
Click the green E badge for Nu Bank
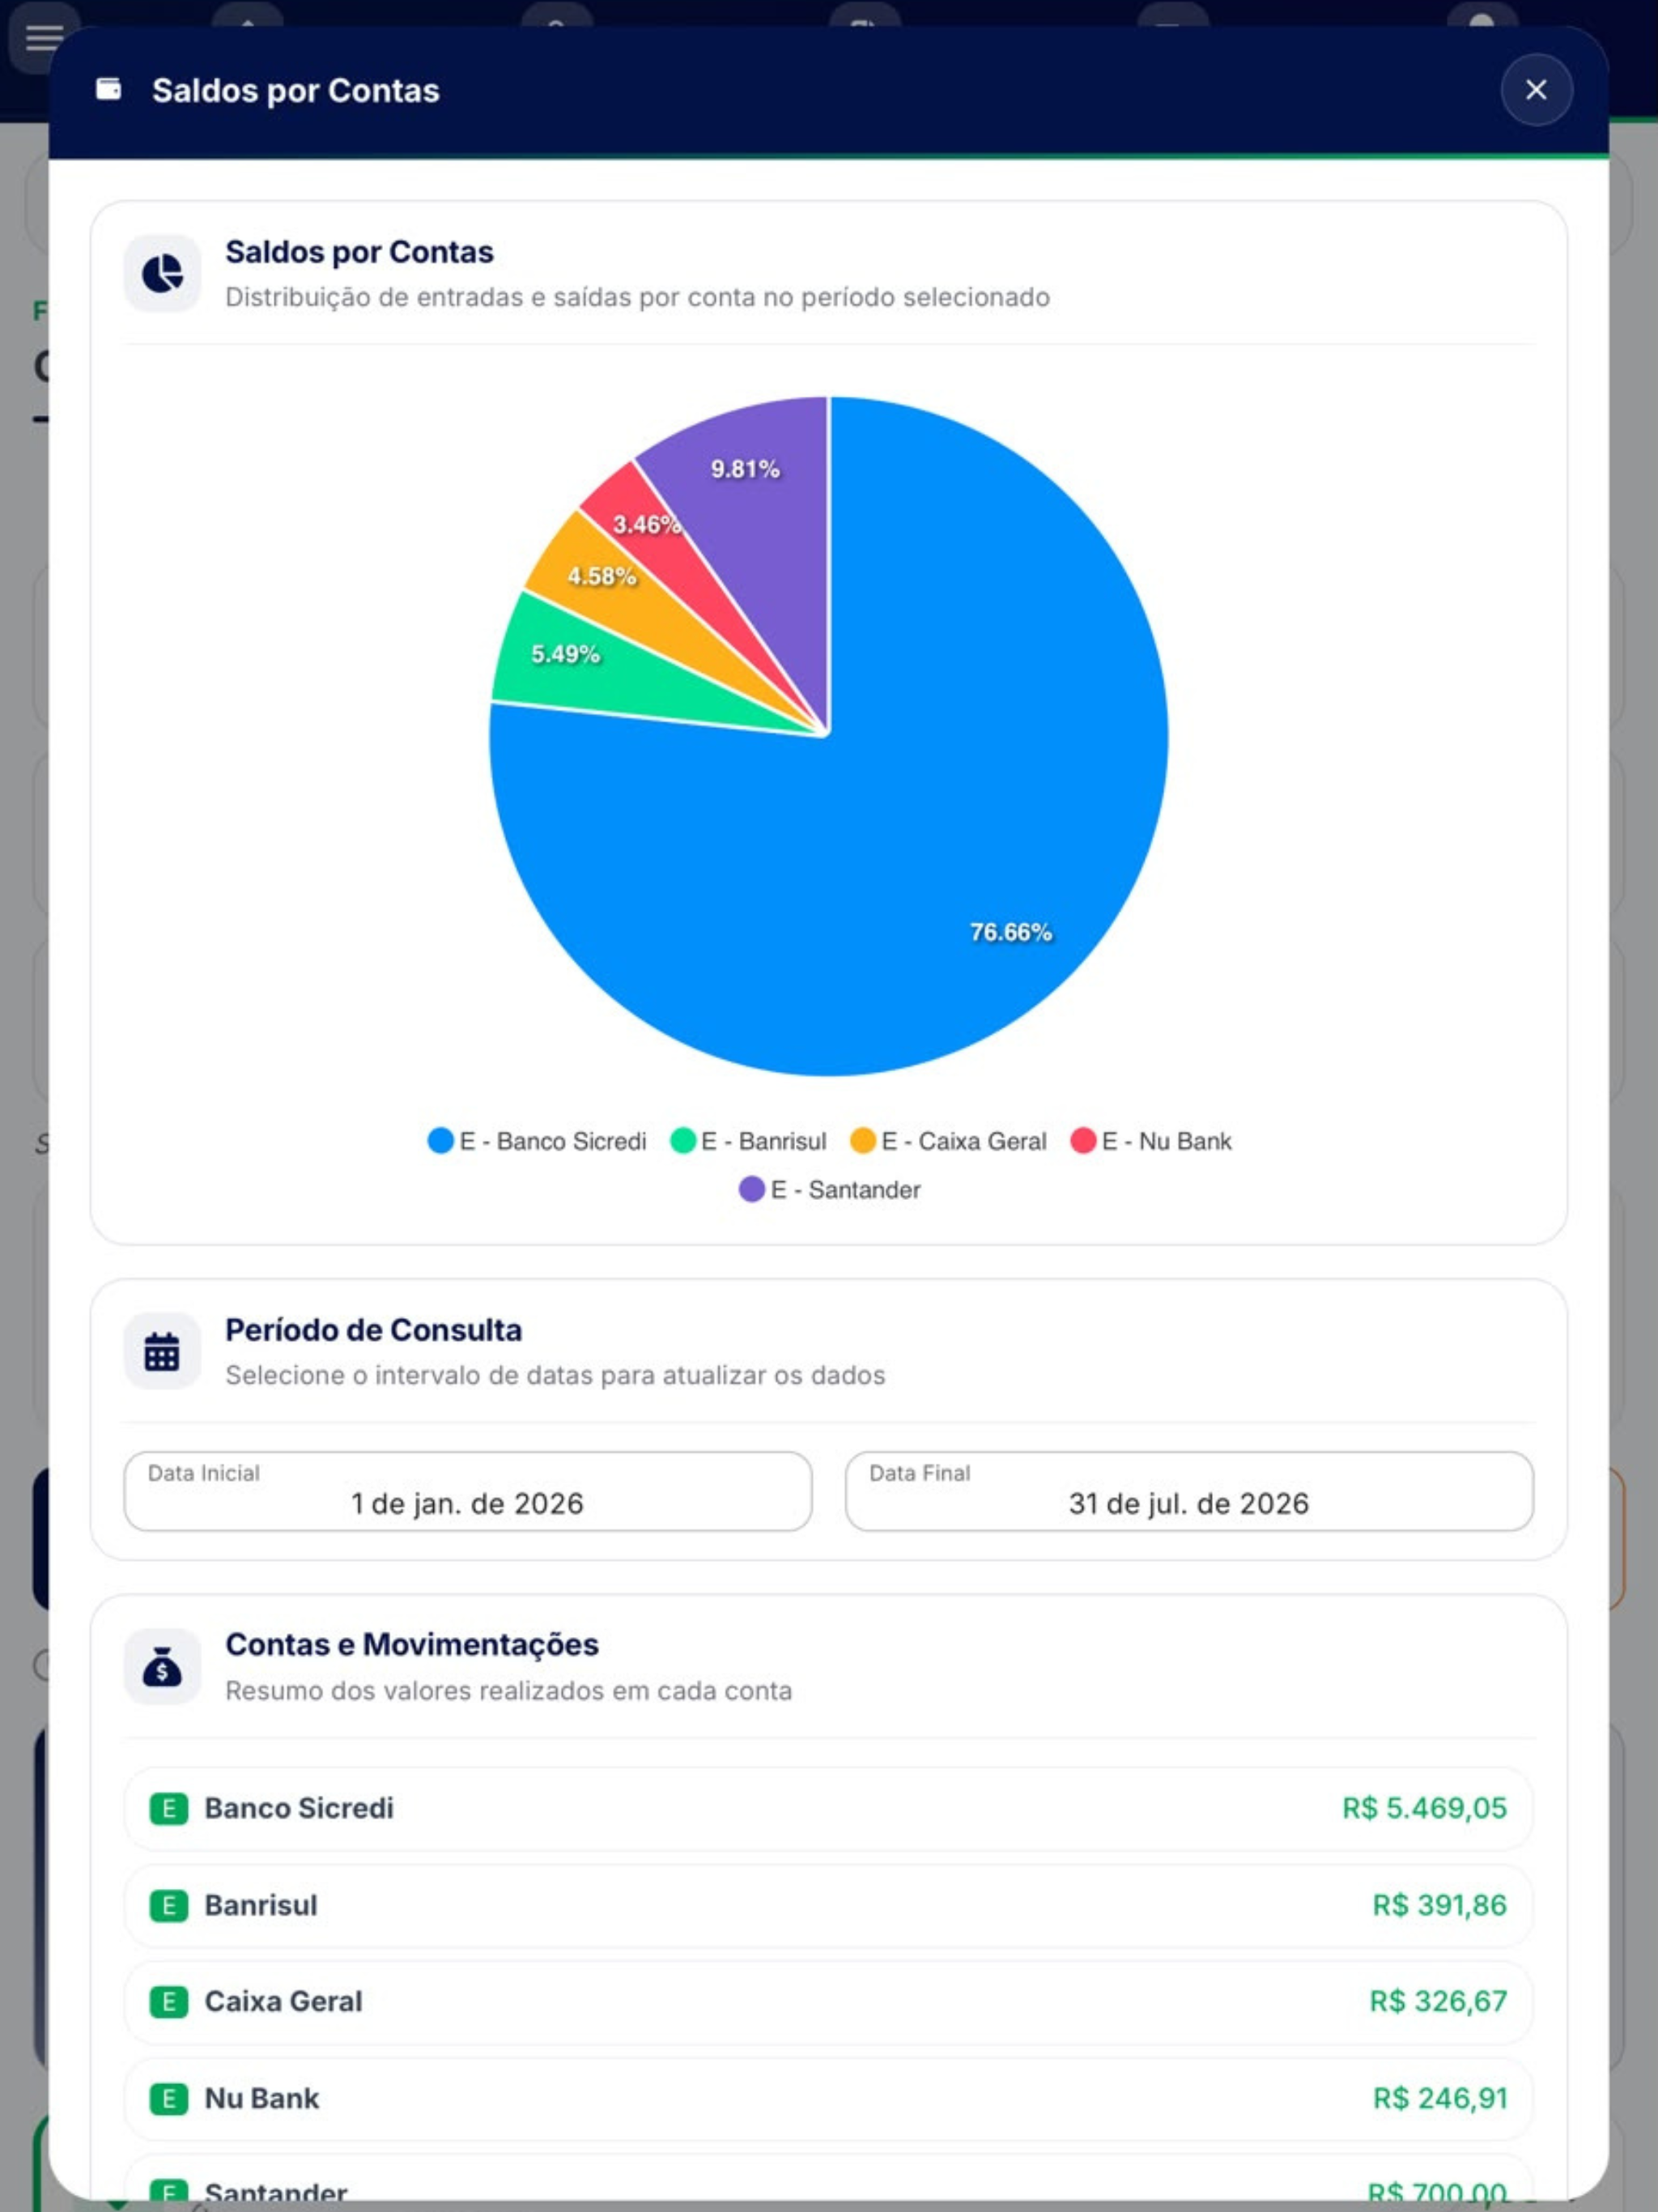[169, 2098]
